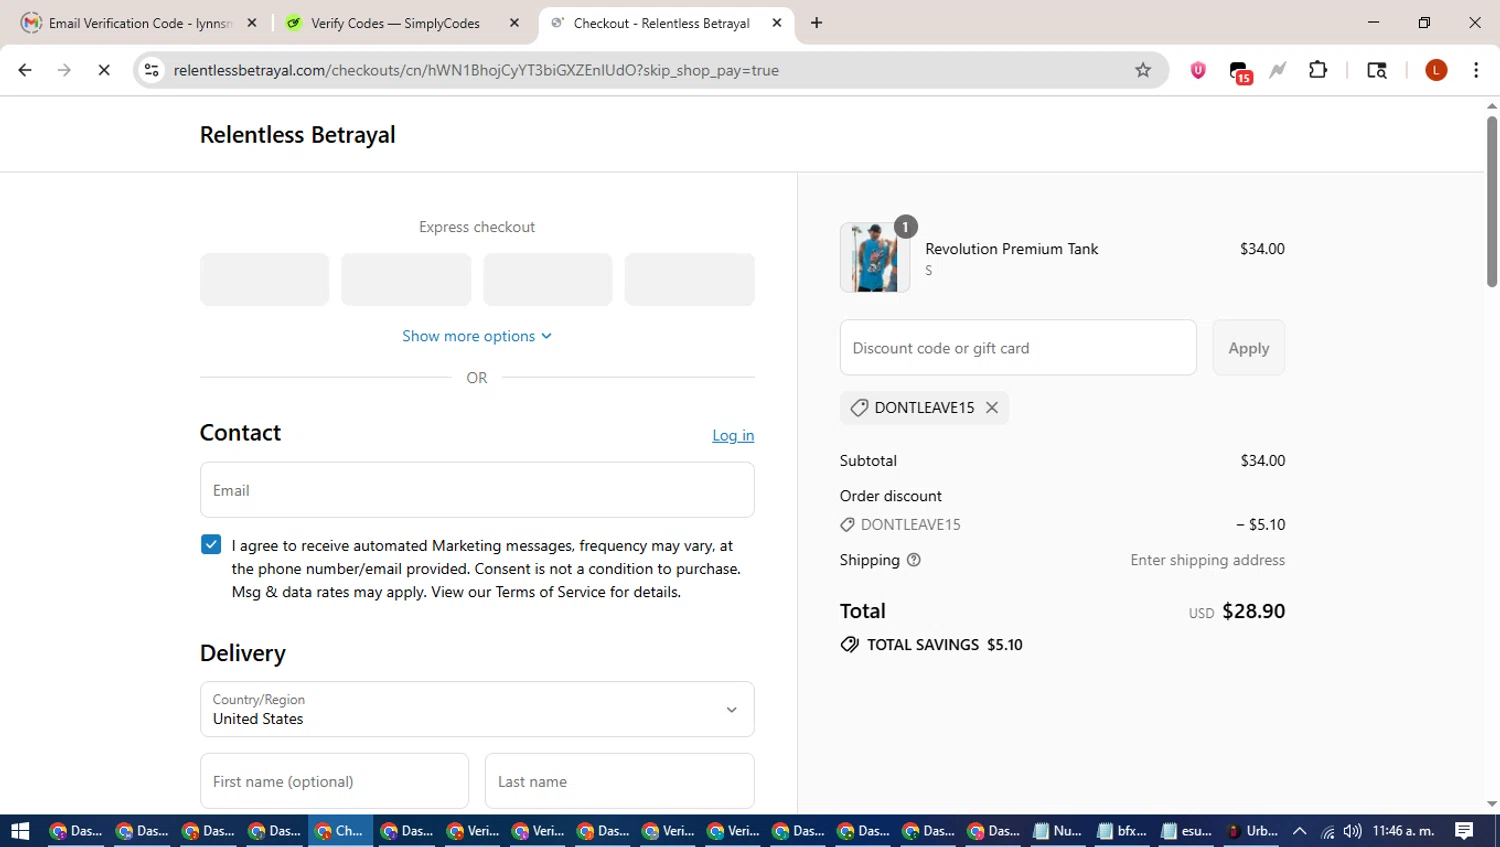1500x847 pixels.
Task: Focus the Discount code or gift card field
Action: (1018, 348)
